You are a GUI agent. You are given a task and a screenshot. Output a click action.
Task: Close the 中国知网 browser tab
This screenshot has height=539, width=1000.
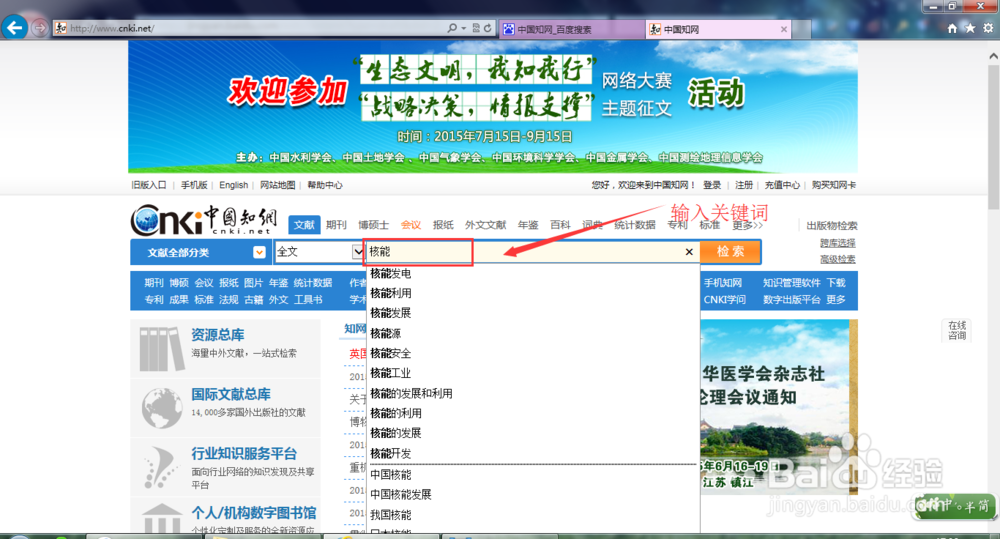[x=784, y=29]
